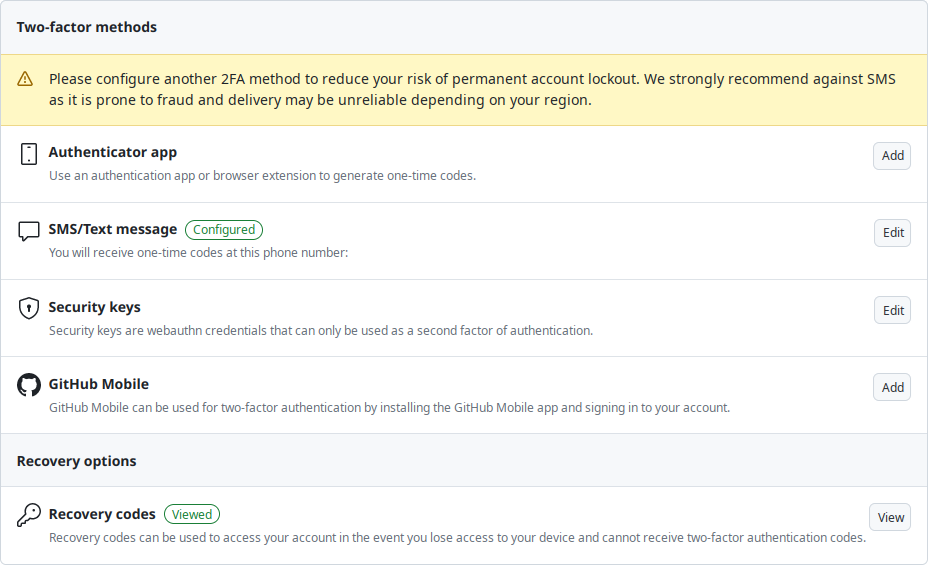View the Recovery codes
The width and height of the screenshot is (928, 565).
point(890,518)
